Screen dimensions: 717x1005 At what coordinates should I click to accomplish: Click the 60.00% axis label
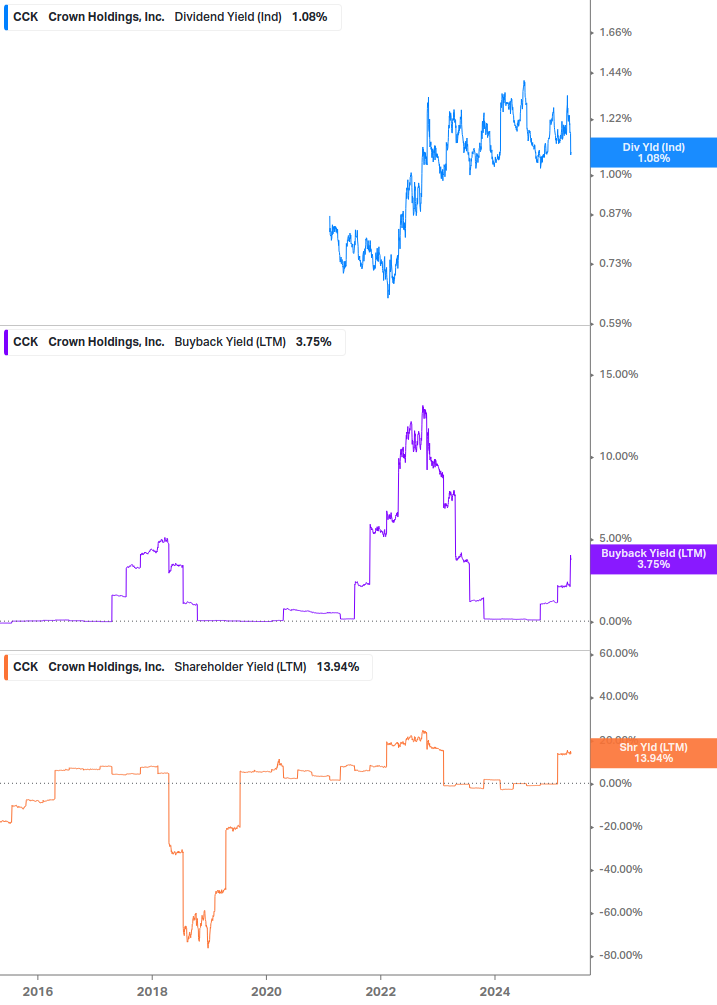click(x=618, y=654)
